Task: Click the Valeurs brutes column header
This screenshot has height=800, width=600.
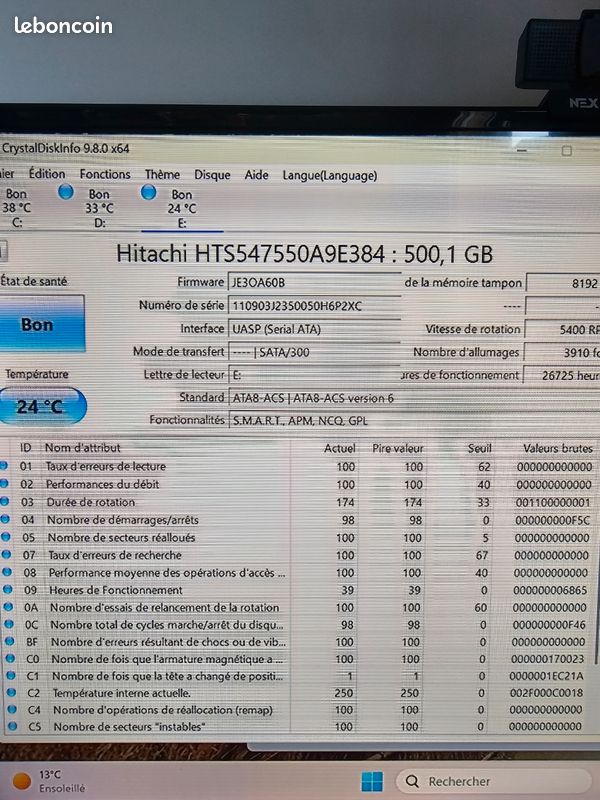Action: 558,448
